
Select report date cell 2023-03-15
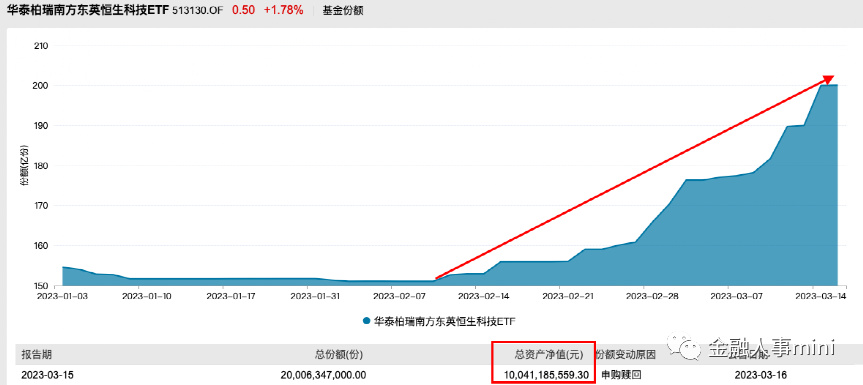[x=47, y=375]
